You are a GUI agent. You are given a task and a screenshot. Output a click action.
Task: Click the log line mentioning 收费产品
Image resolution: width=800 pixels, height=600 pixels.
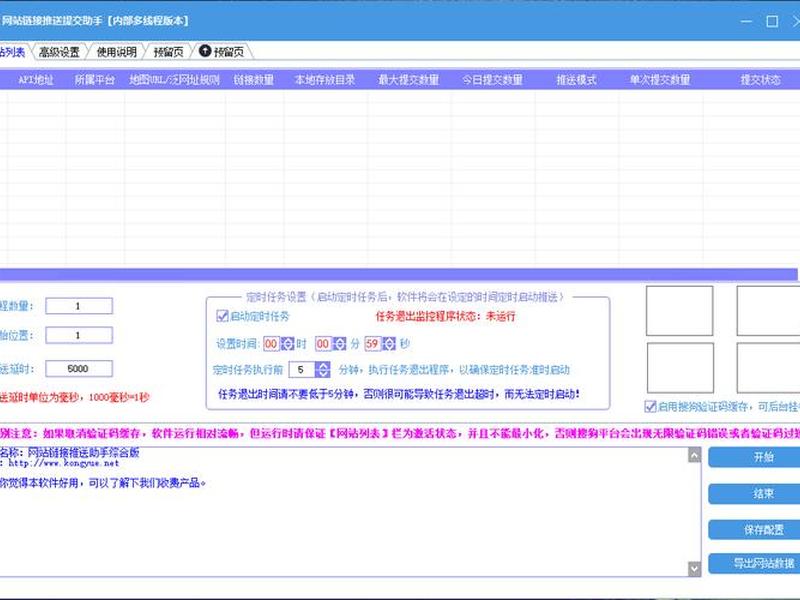click(102, 483)
